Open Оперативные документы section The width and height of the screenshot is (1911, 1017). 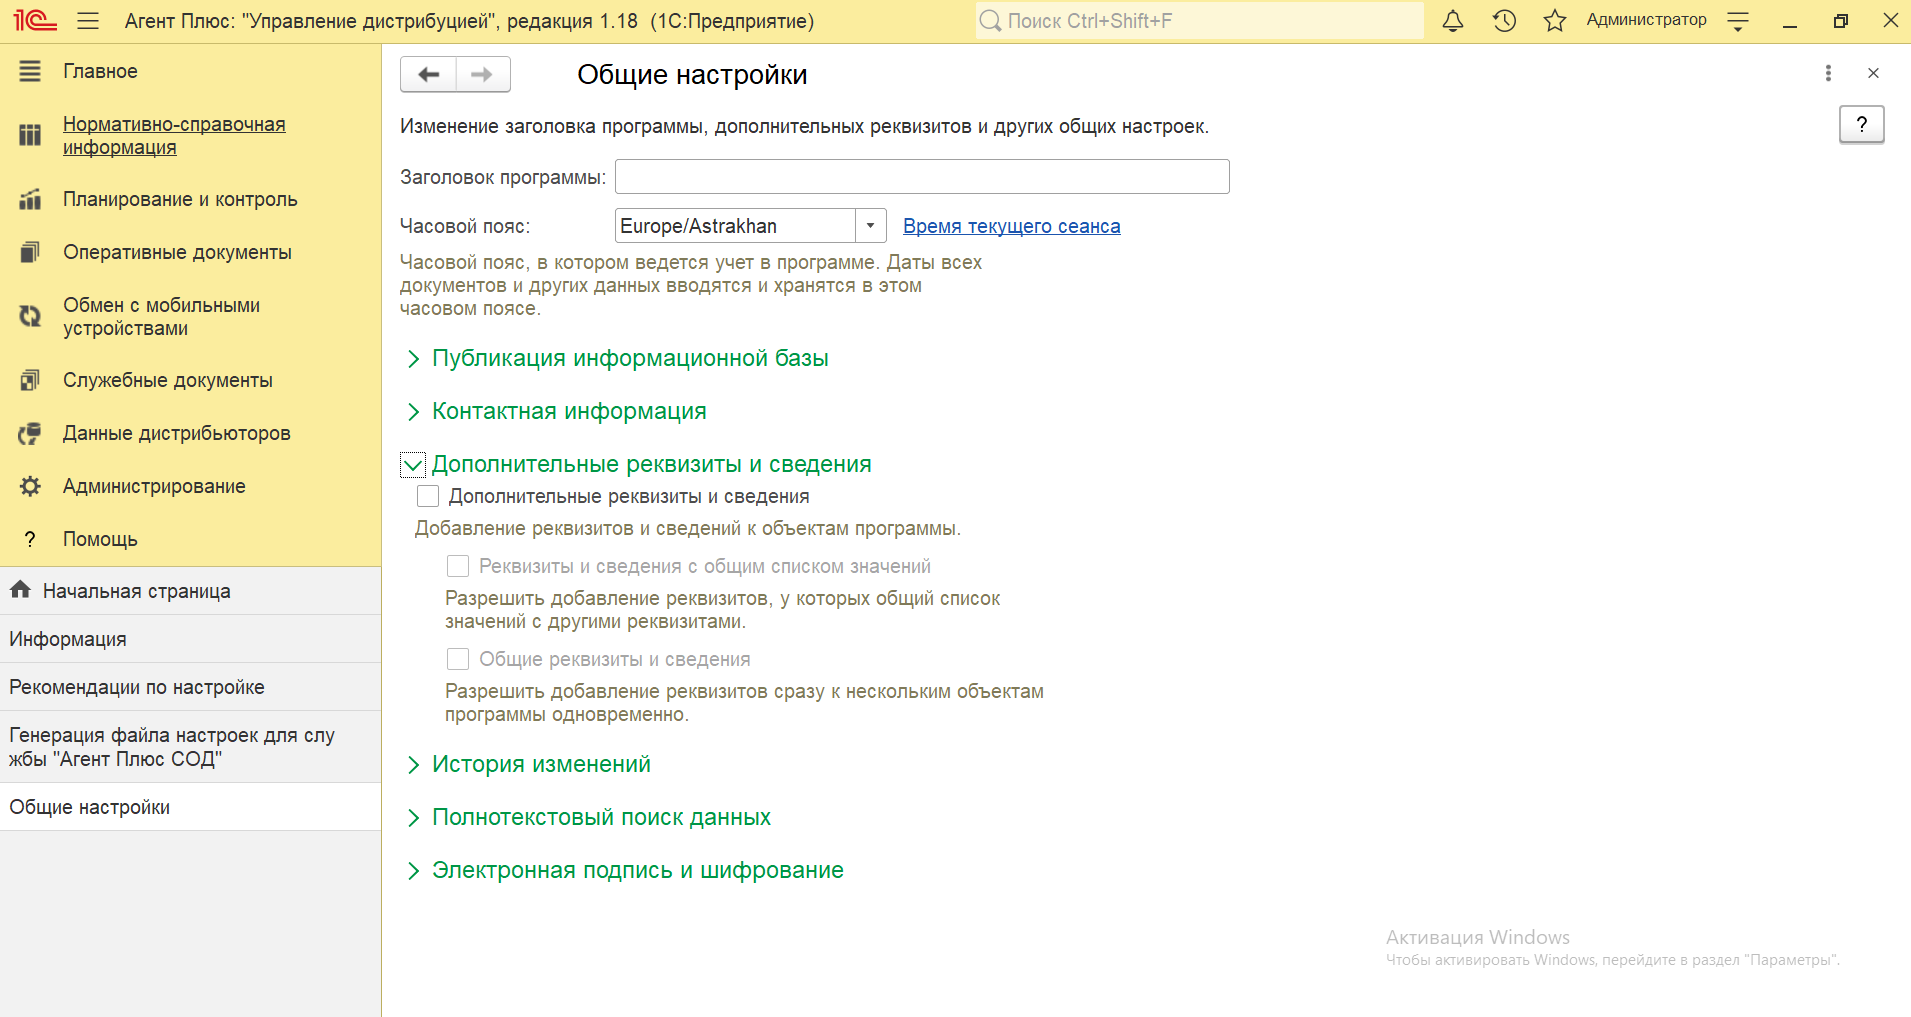tap(177, 252)
